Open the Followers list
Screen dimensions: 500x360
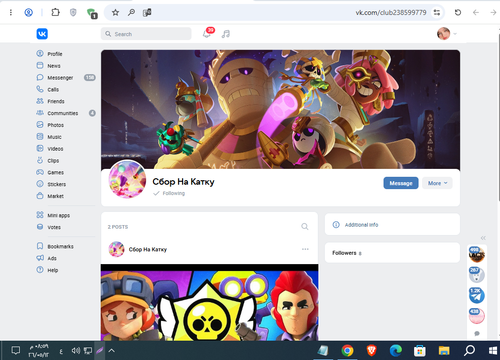tap(392, 253)
